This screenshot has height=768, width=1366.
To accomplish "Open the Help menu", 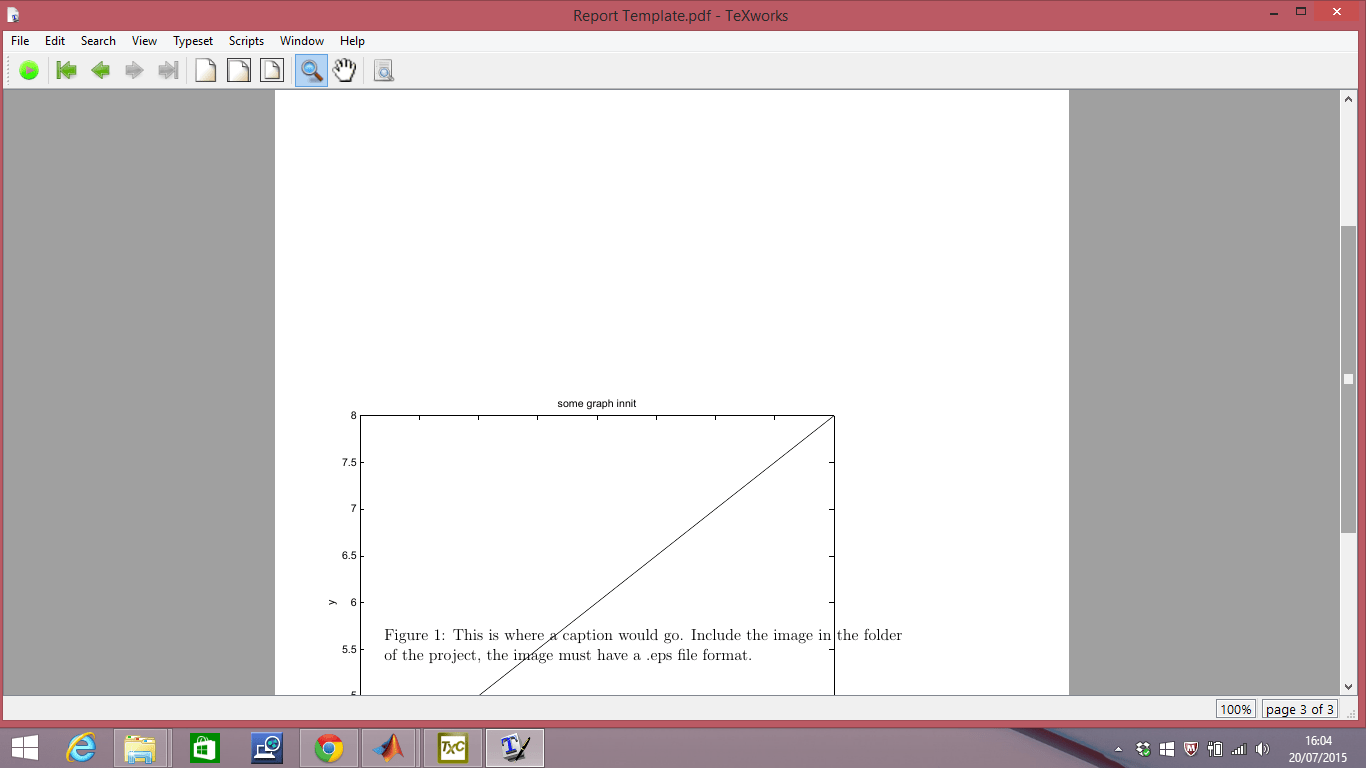I will coord(352,41).
